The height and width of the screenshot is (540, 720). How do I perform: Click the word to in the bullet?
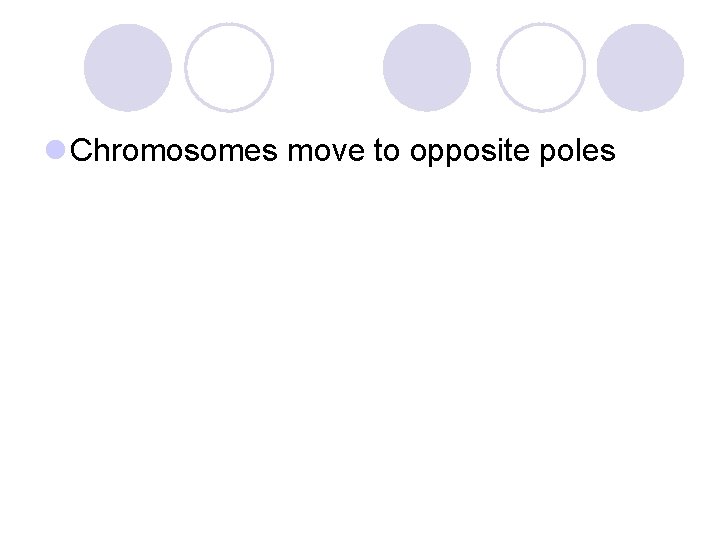pos(387,150)
